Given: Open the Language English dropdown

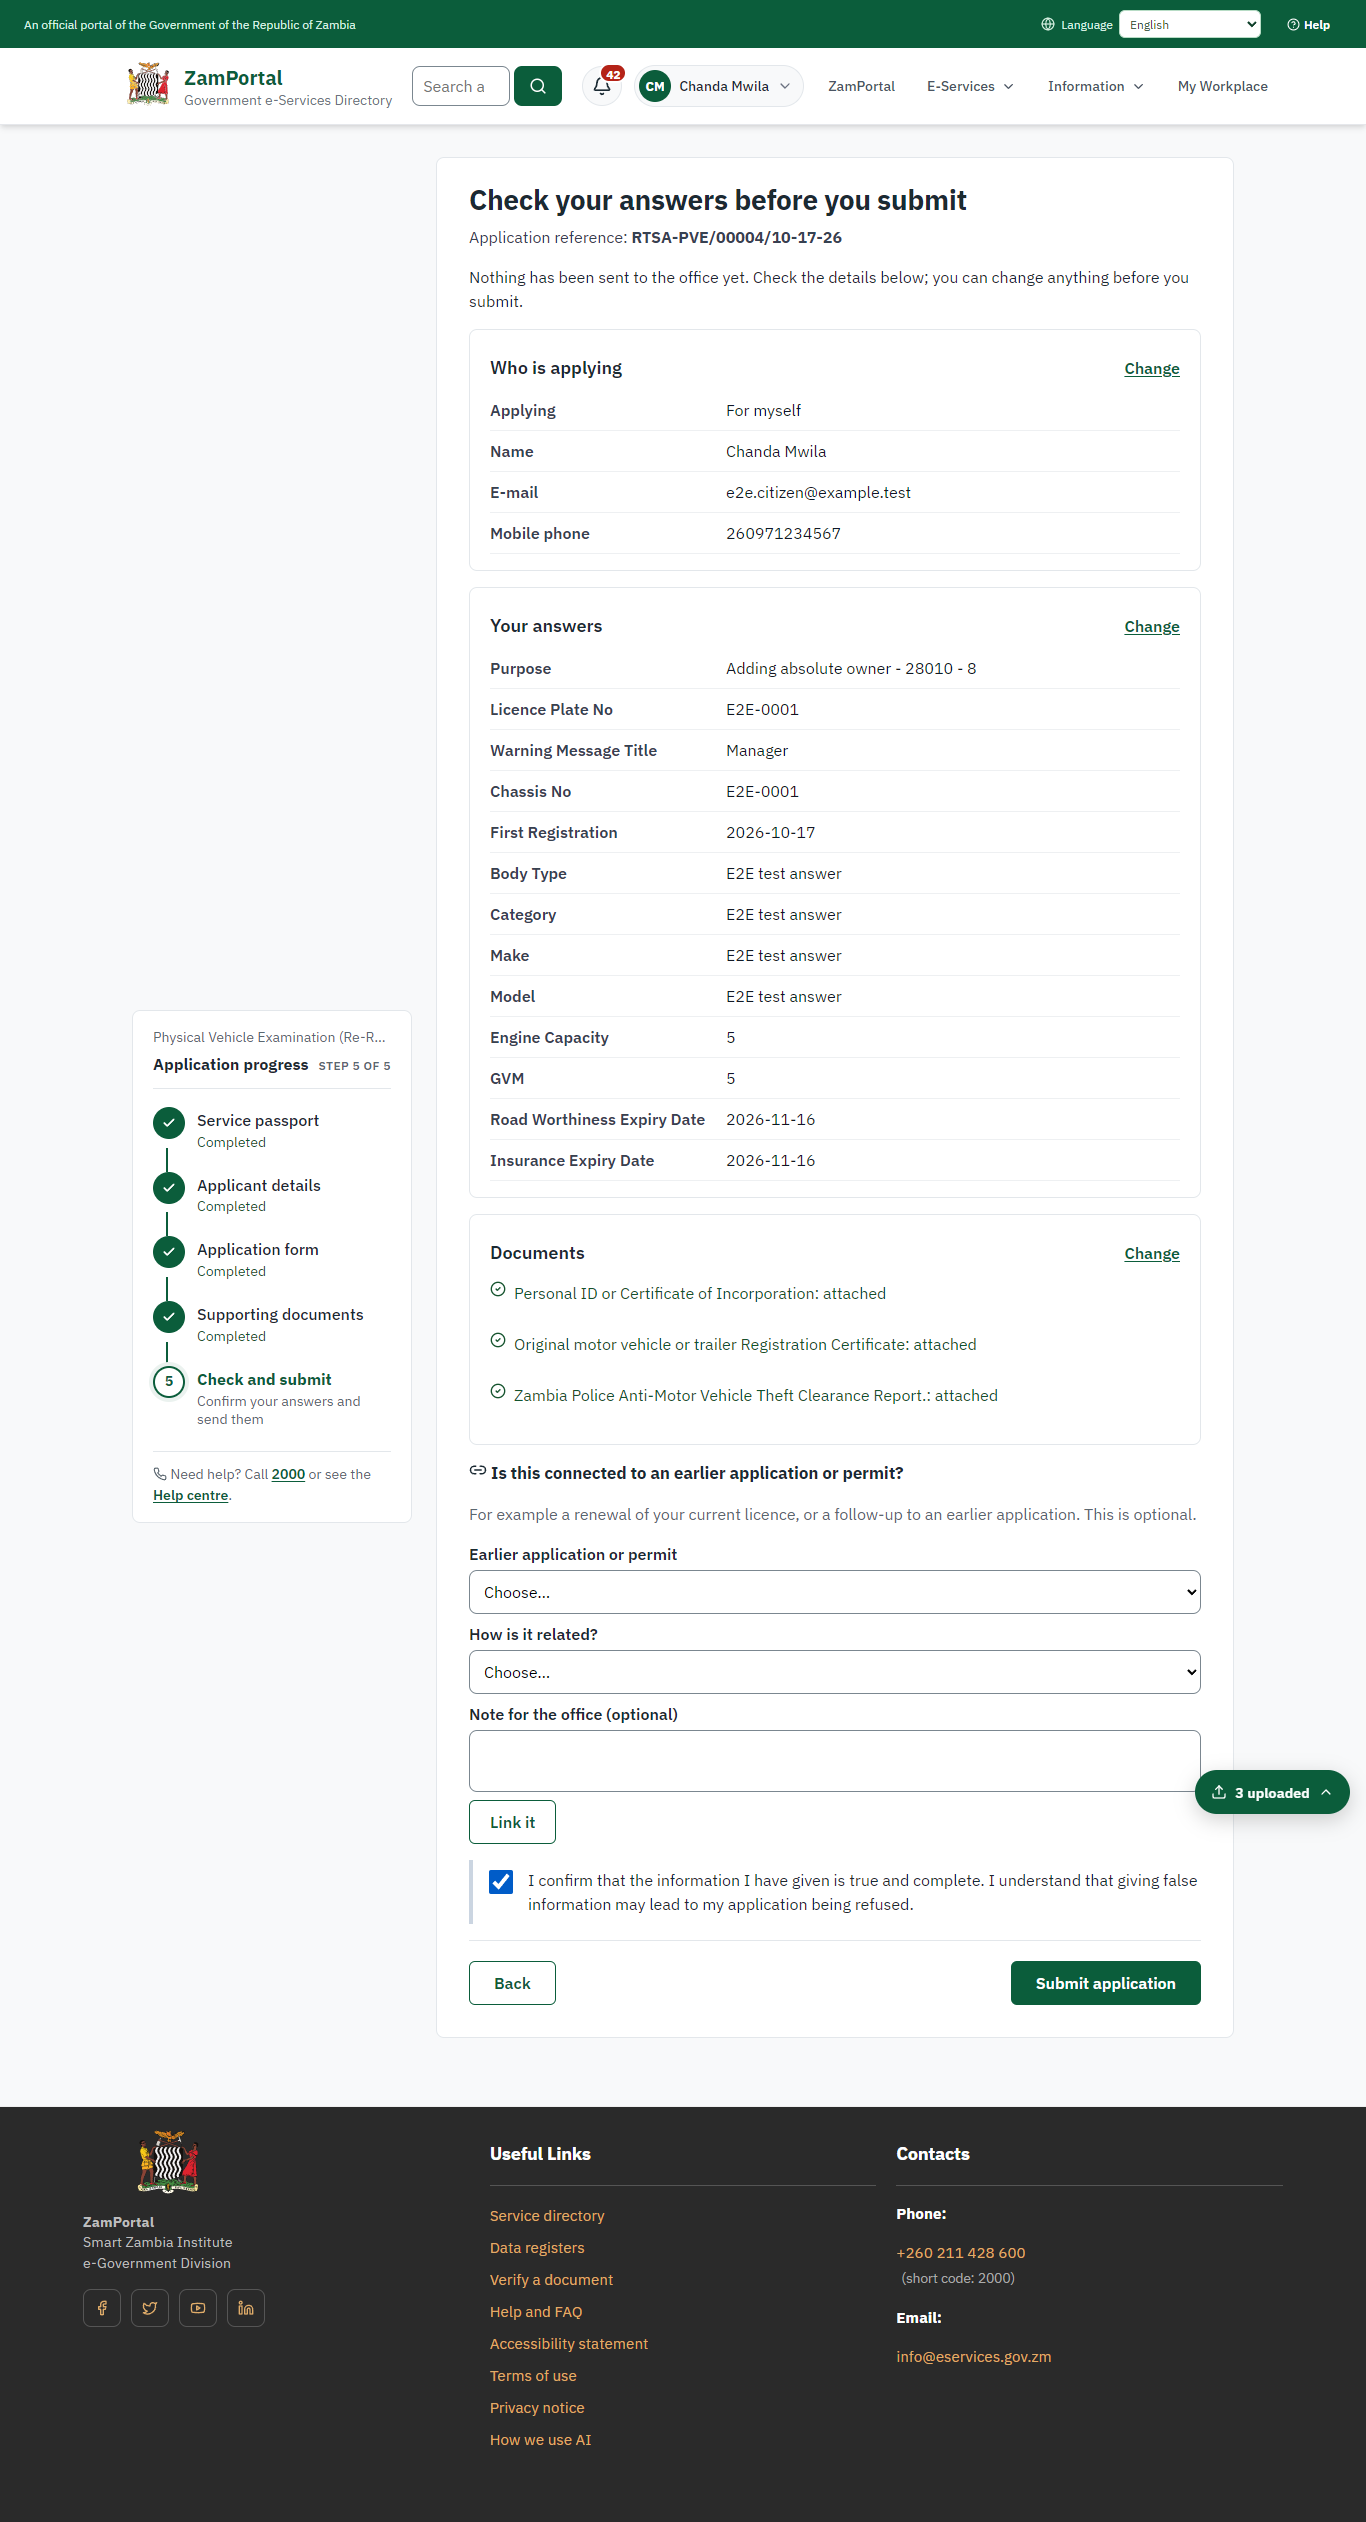Looking at the screenshot, I should [1190, 25].
